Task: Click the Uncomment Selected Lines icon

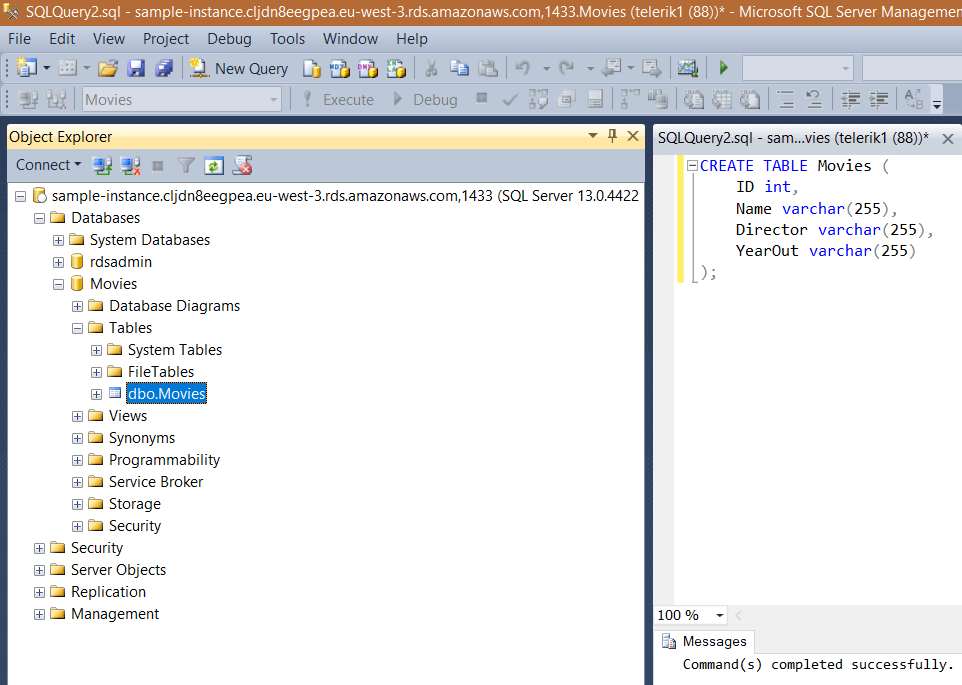Action: [x=814, y=99]
